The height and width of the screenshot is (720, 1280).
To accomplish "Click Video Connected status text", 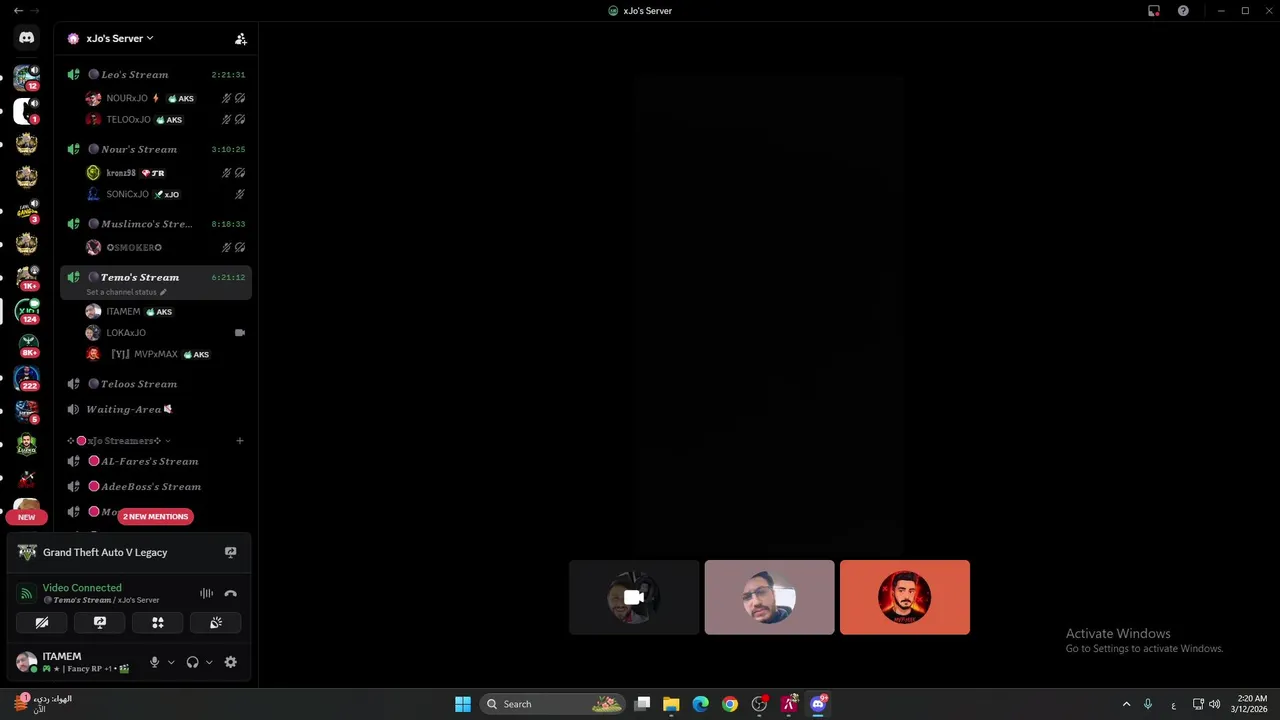I will [x=82, y=588].
